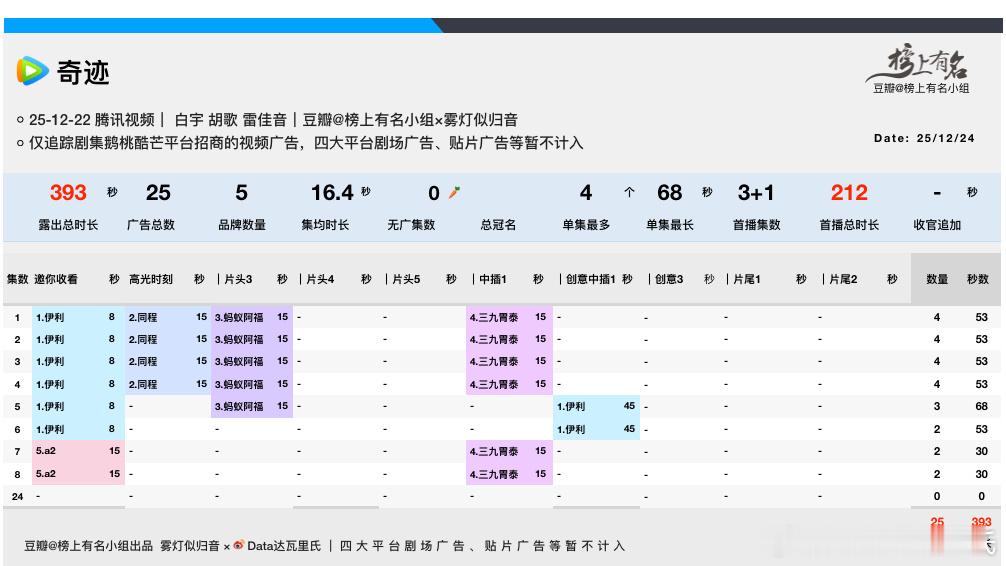Click the 4.三九胃泰 cell in episode 8 row
This screenshot has height=566, width=1006.
click(493, 474)
